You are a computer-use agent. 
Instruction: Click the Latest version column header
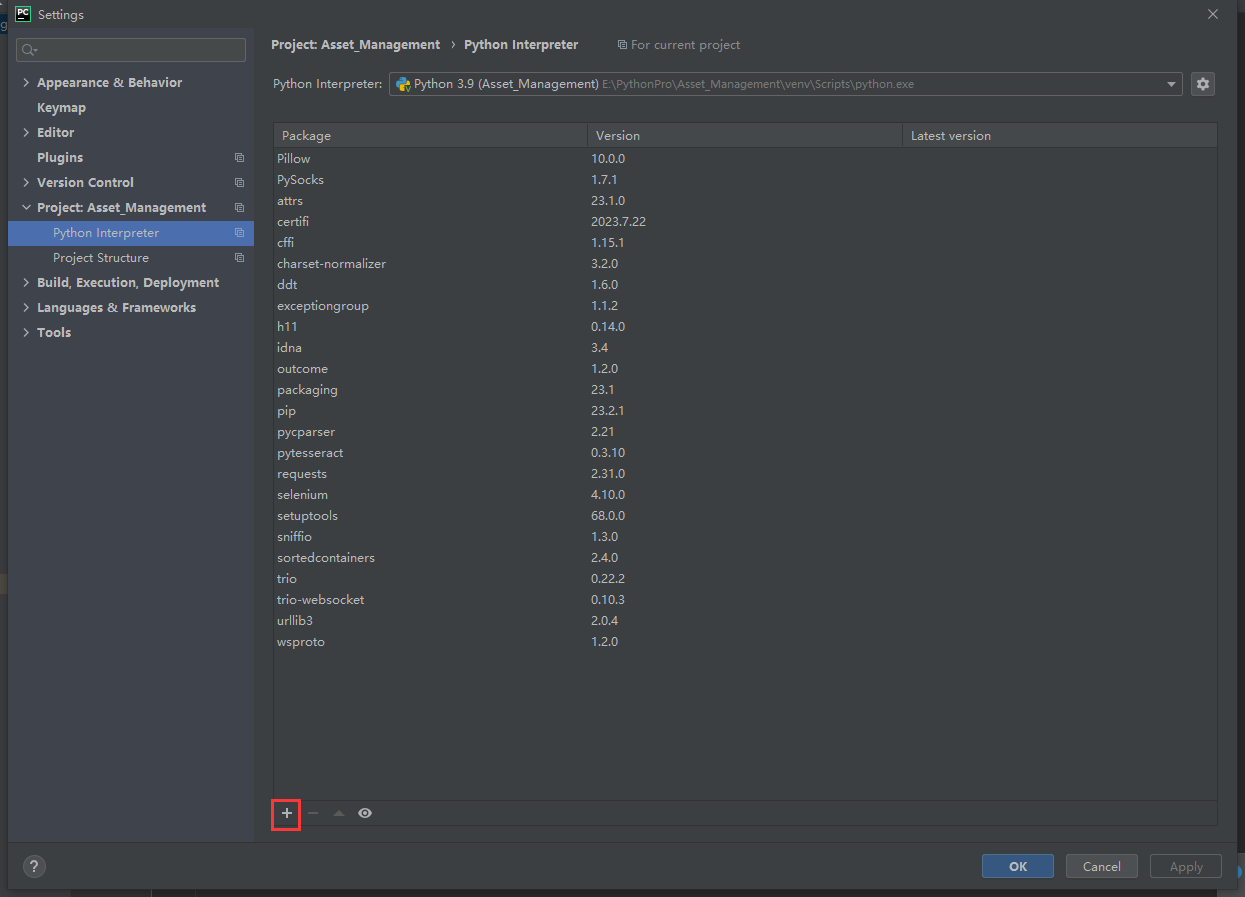point(1059,136)
